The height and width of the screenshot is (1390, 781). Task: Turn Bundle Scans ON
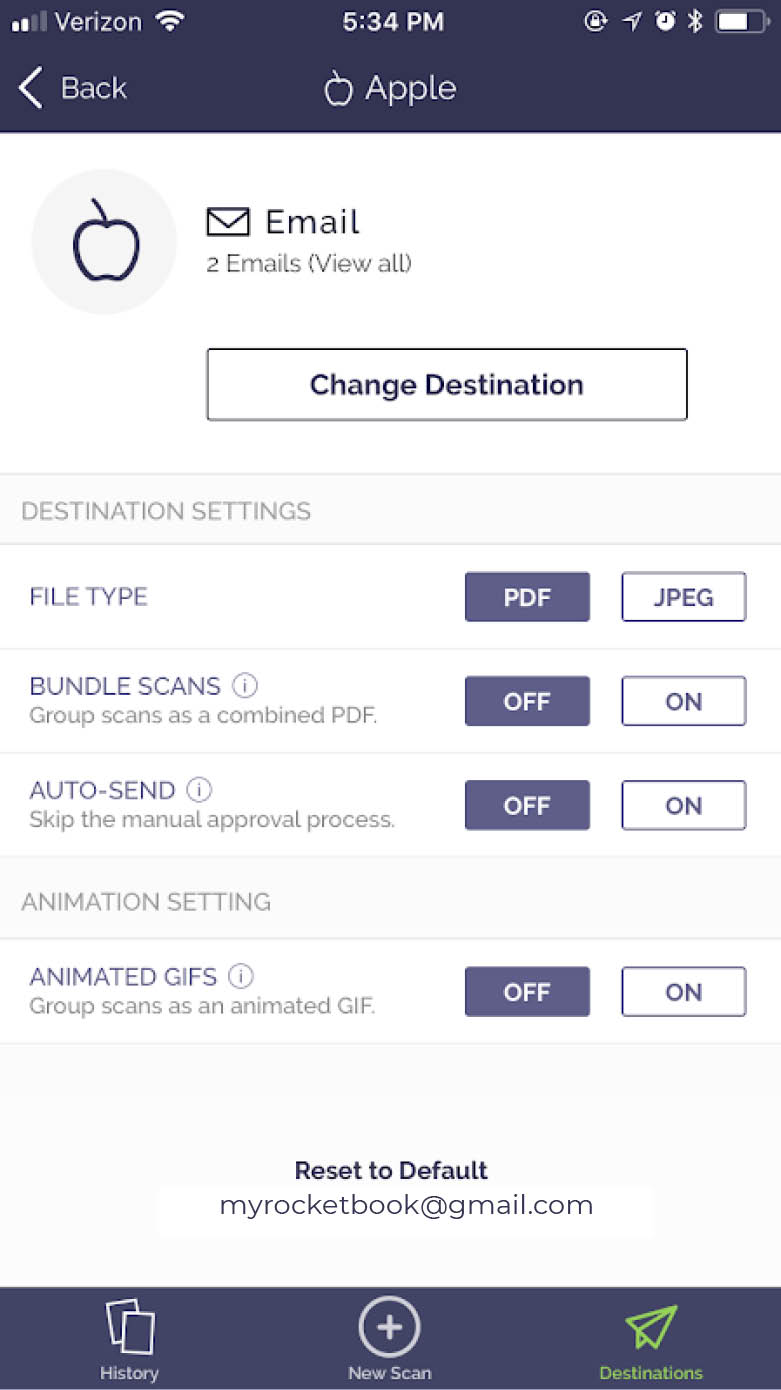coord(683,701)
